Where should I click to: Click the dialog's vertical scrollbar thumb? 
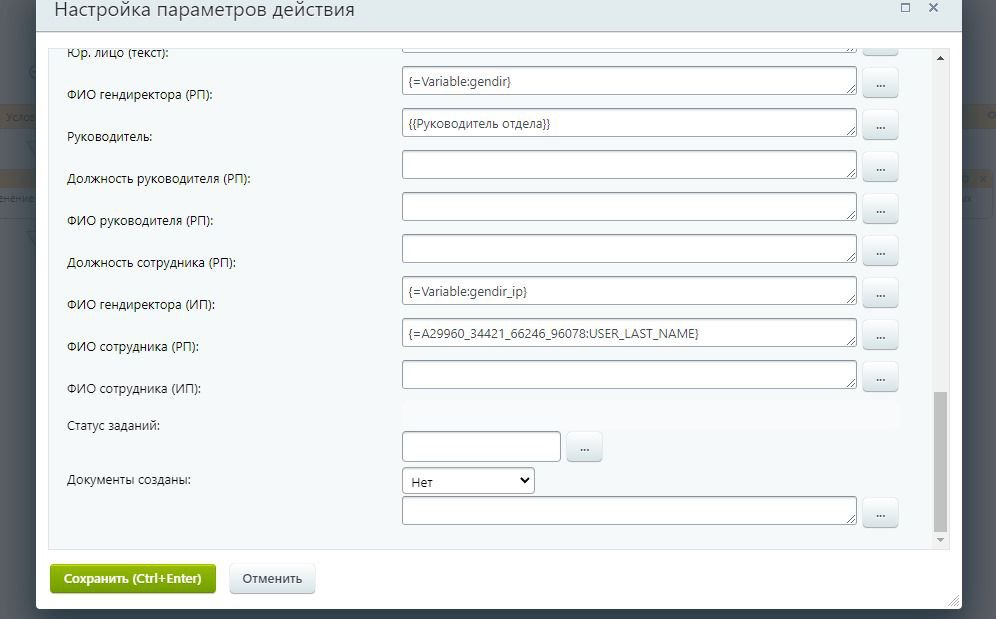click(x=939, y=460)
